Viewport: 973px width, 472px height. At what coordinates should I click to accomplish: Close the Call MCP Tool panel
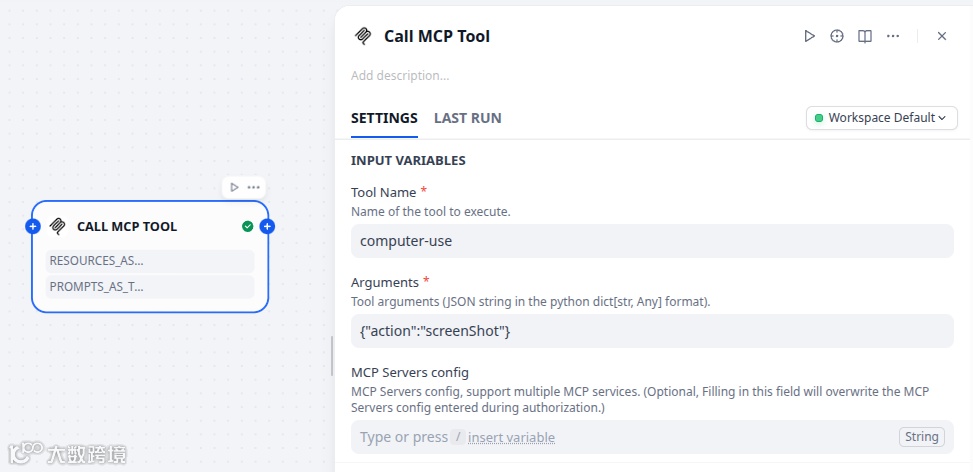(x=942, y=36)
